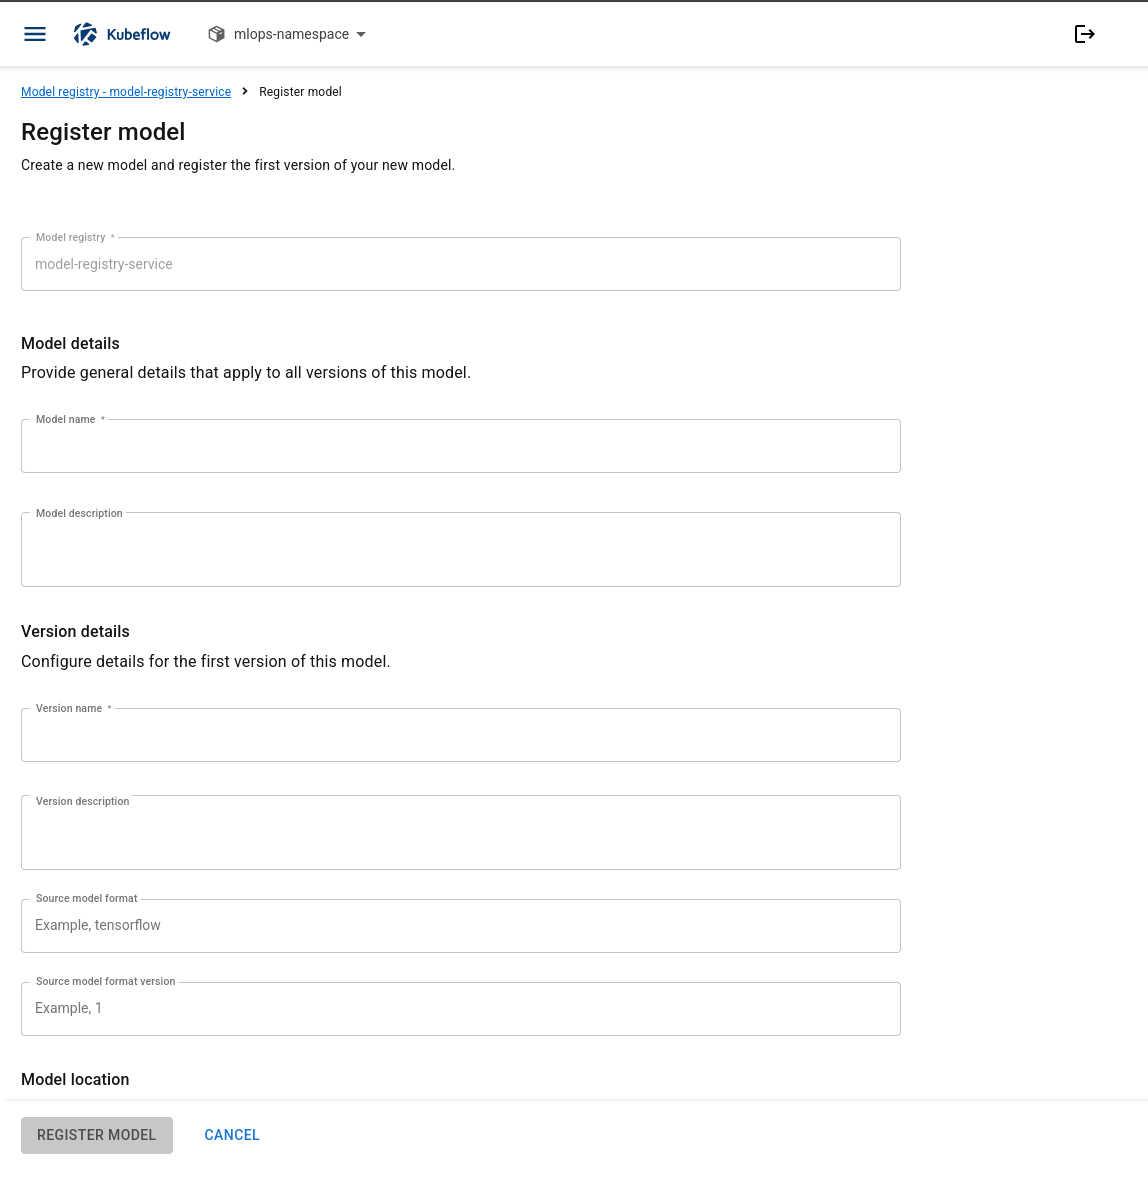
Task: Open the hamburger navigation menu
Action: pyautogui.click(x=35, y=34)
